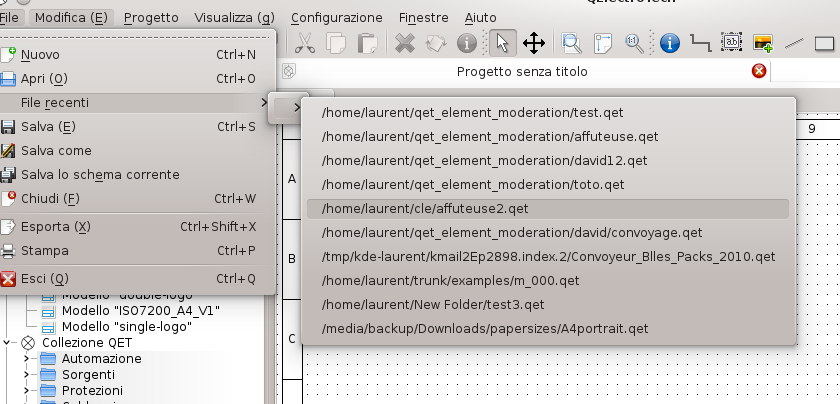Open the Visualizza (g) menu
Screen dimensions: 840x404
[x=235, y=18]
